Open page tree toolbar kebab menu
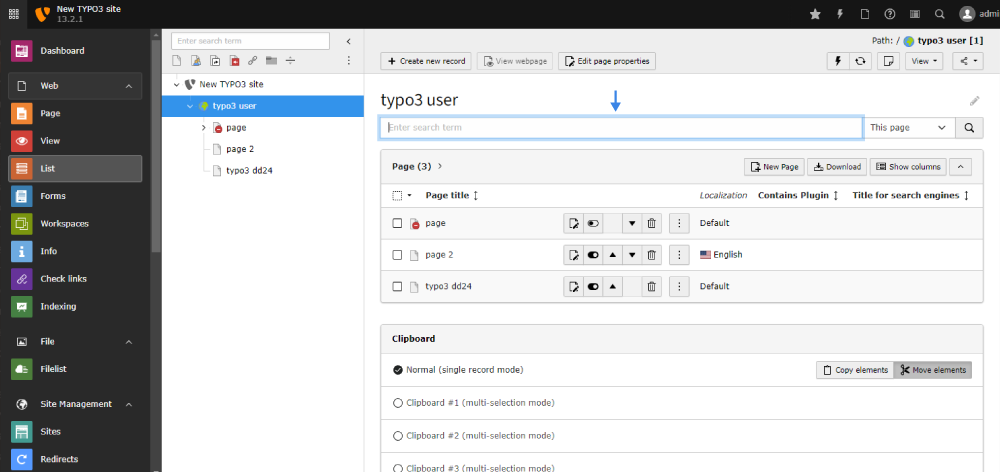1000x472 pixels. (348, 61)
